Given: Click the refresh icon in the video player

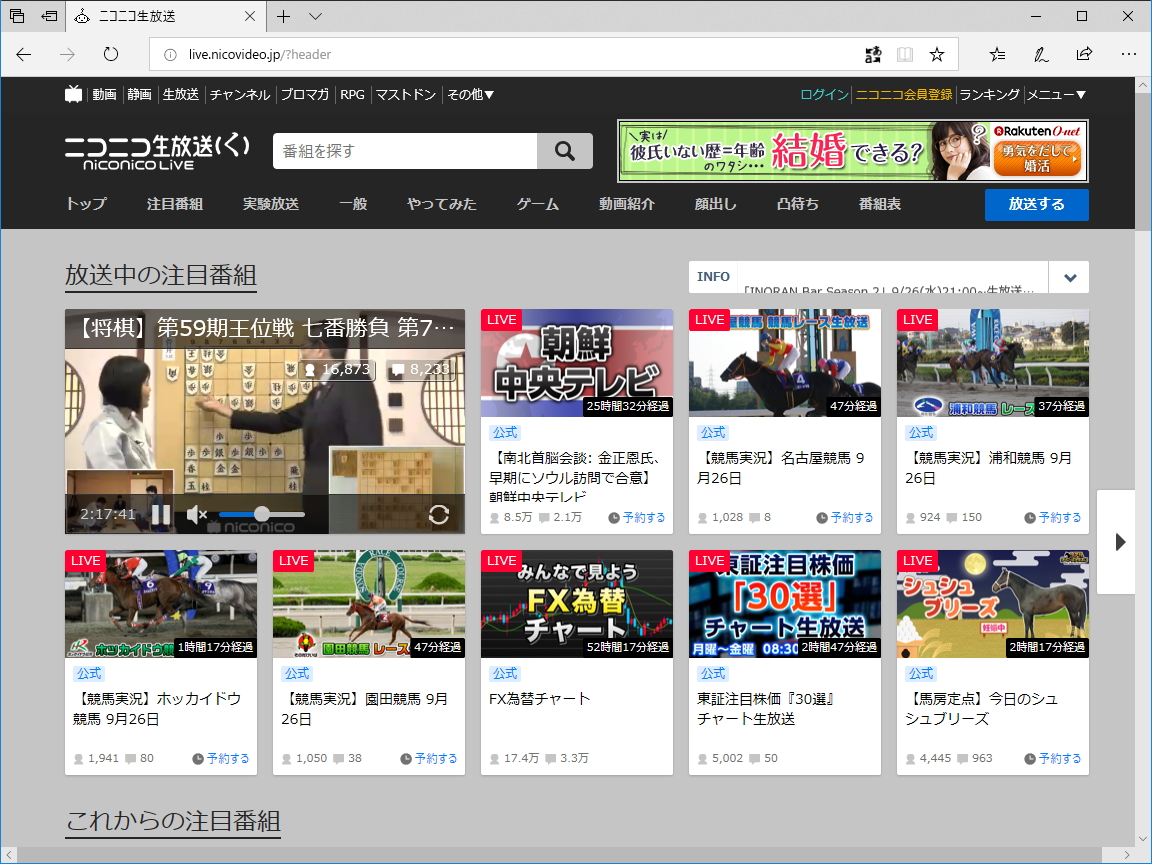Looking at the screenshot, I should tap(439, 513).
